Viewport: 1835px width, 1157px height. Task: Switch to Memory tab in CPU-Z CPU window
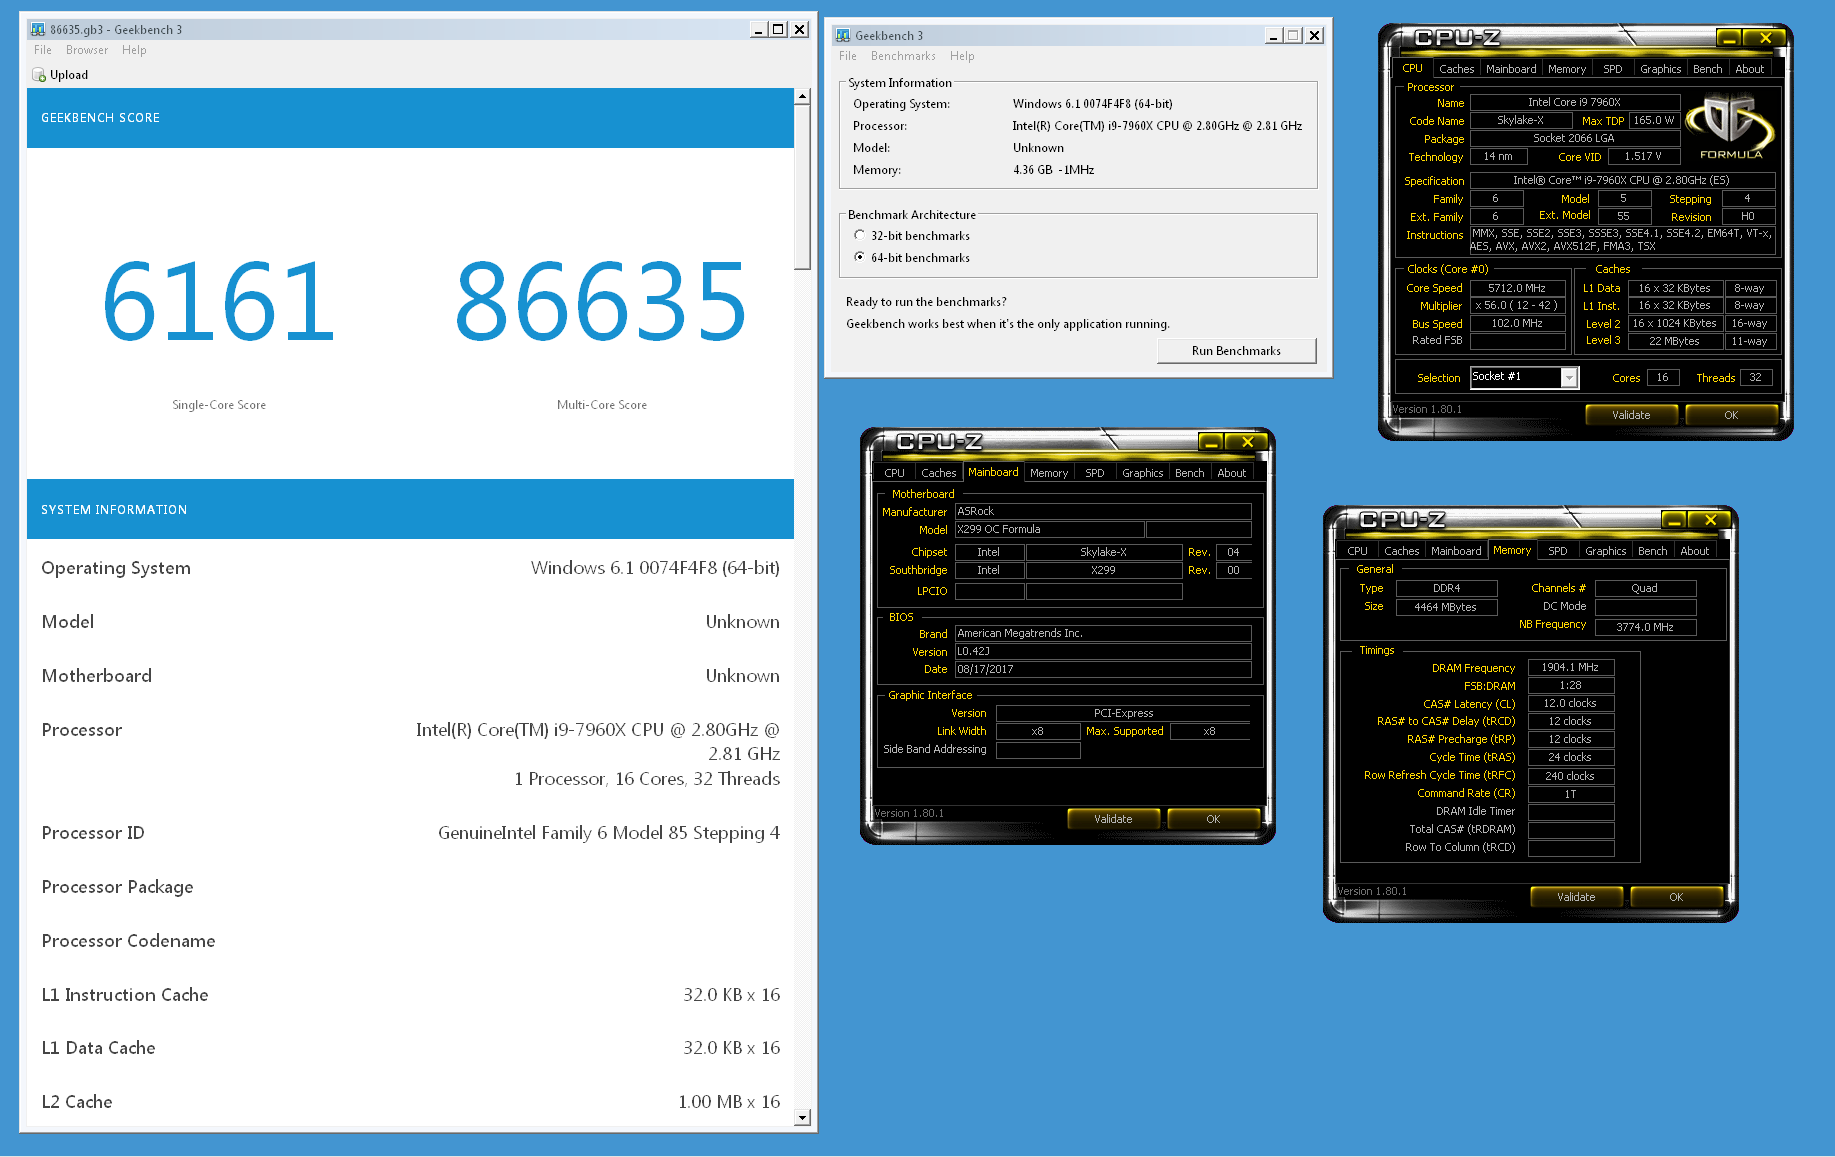tap(1567, 69)
